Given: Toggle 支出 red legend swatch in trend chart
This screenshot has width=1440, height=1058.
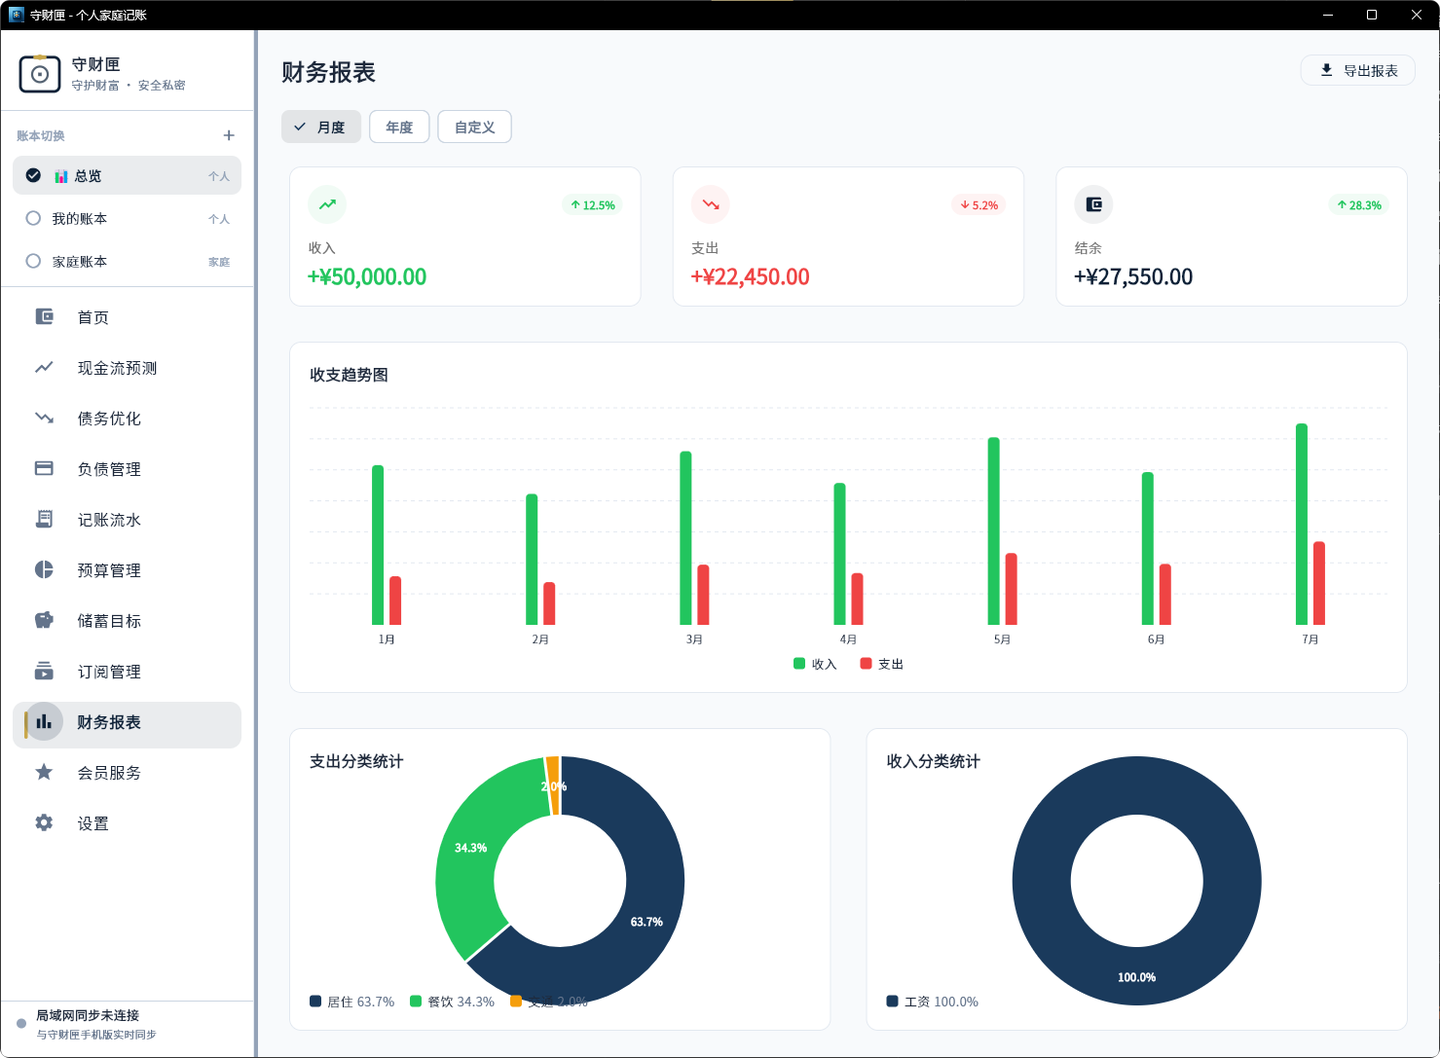Looking at the screenshot, I should click(866, 663).
